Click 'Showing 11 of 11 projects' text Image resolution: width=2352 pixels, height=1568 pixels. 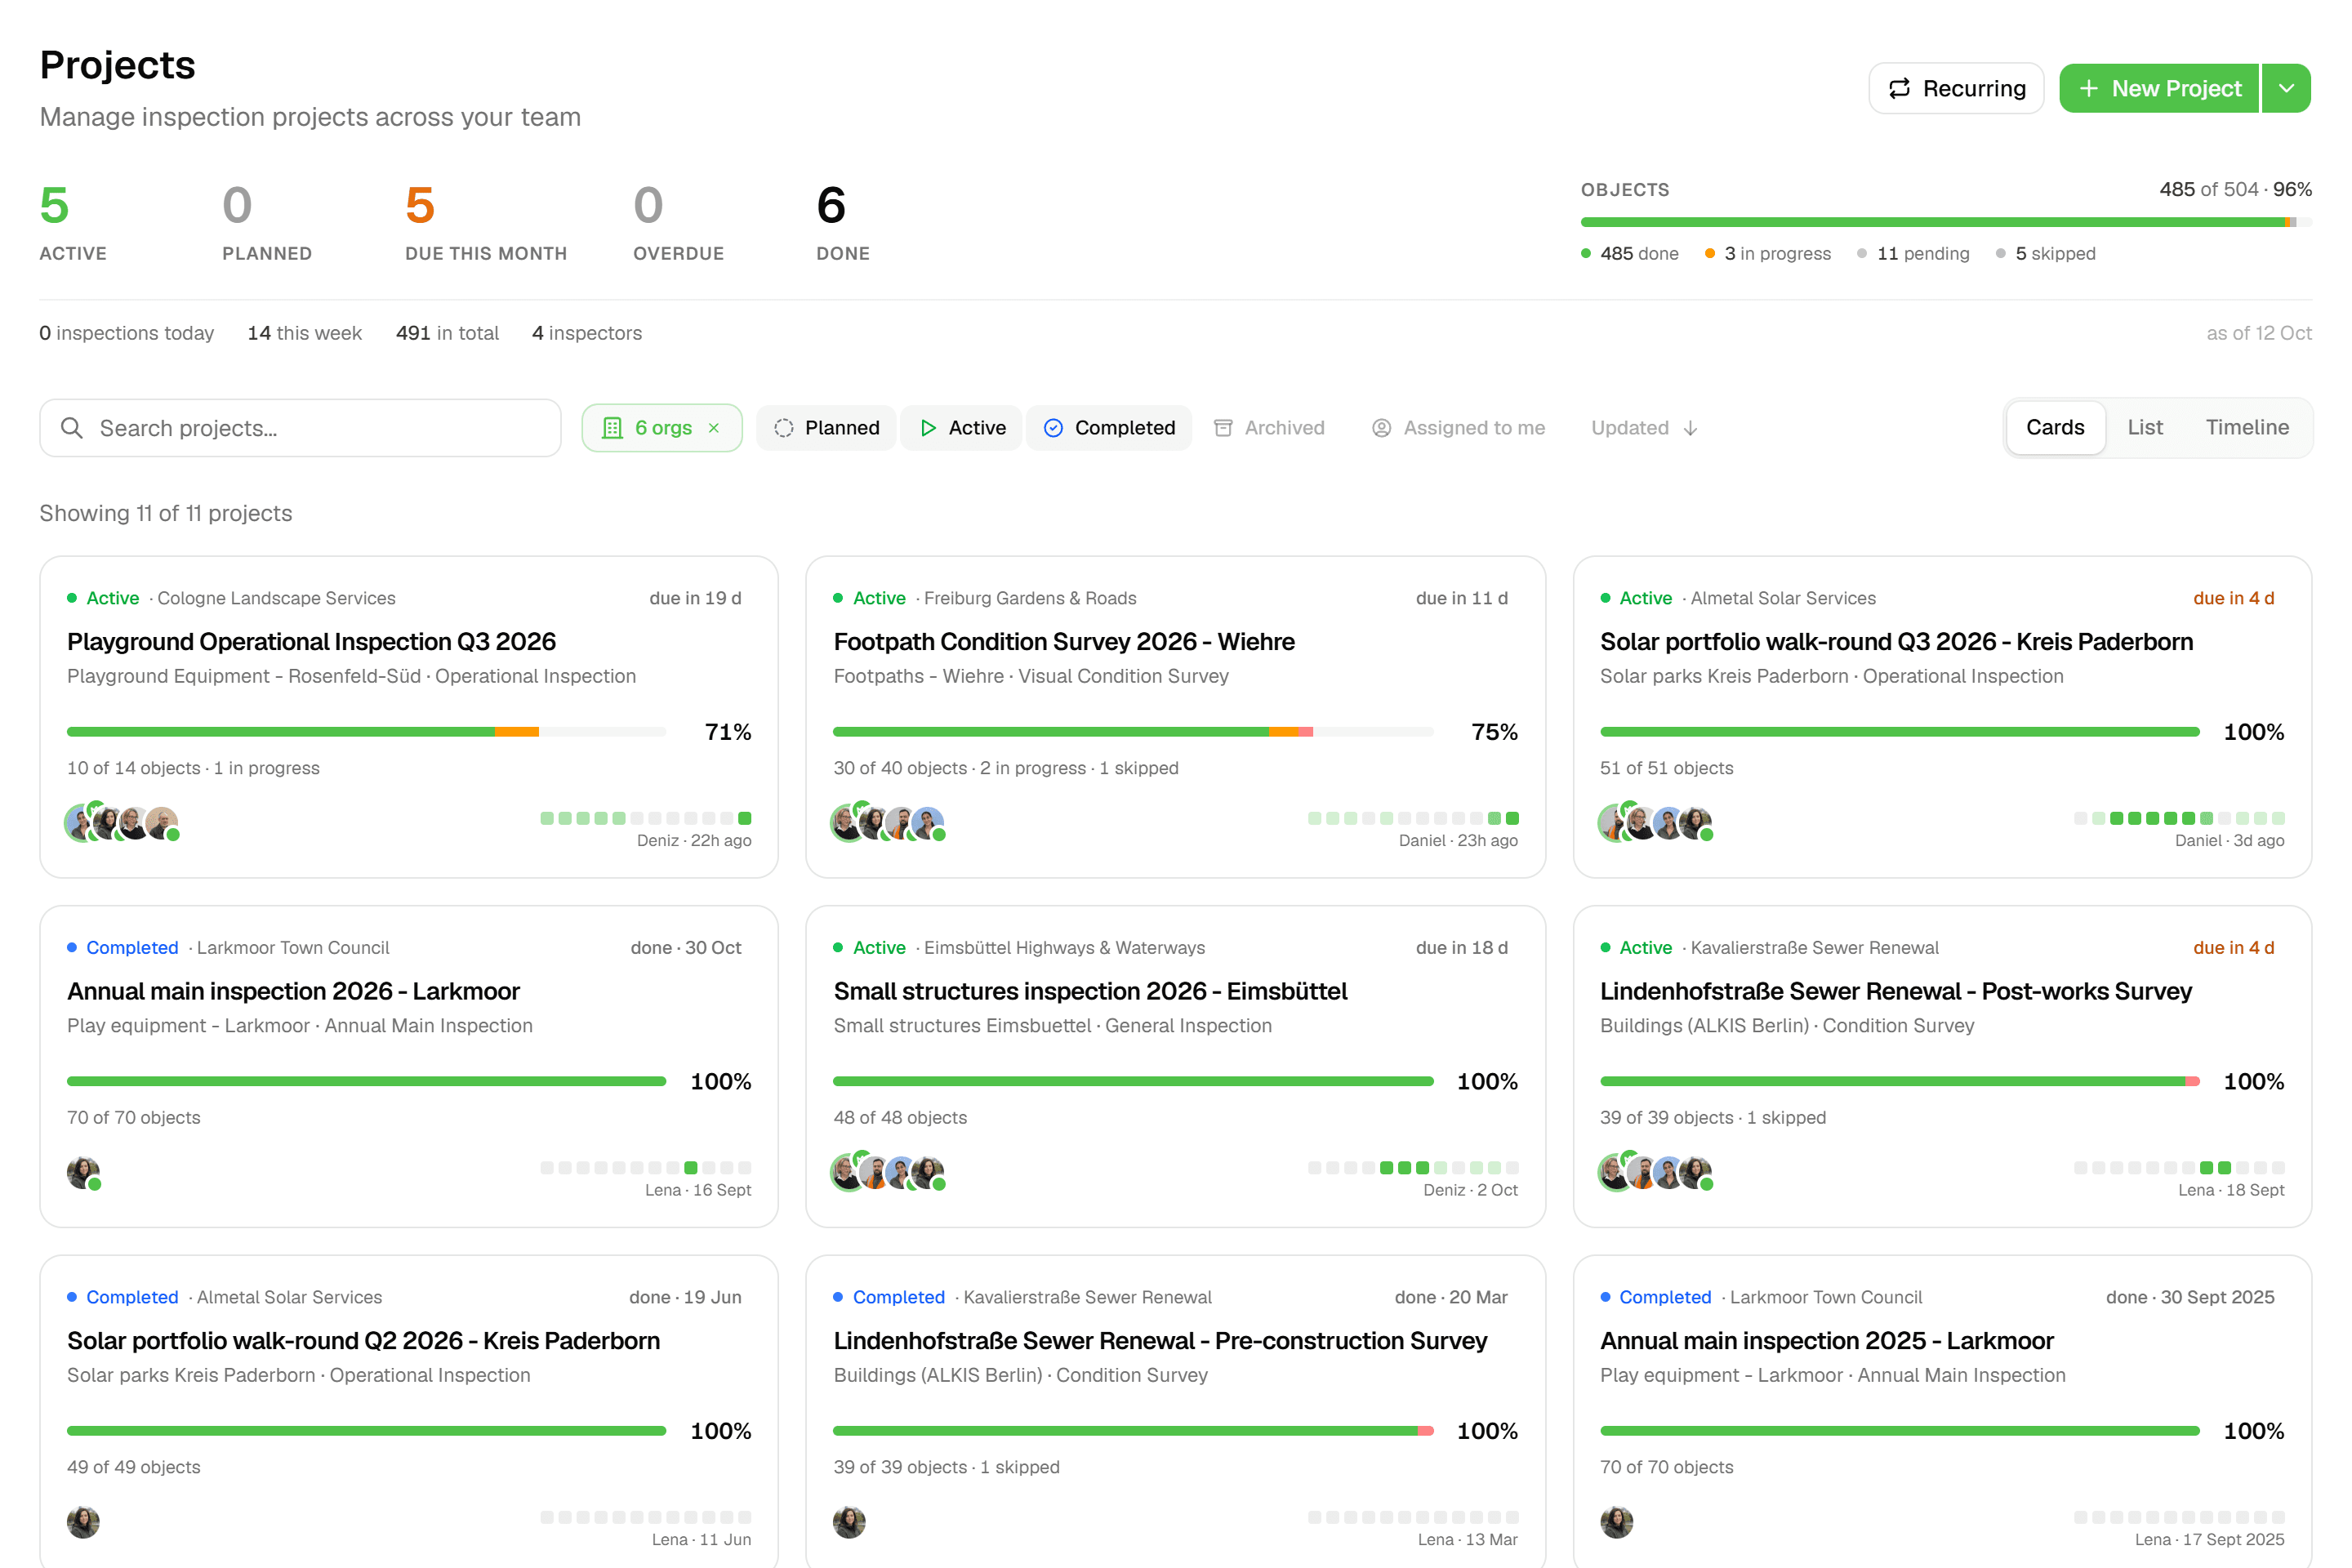[166, 513]
